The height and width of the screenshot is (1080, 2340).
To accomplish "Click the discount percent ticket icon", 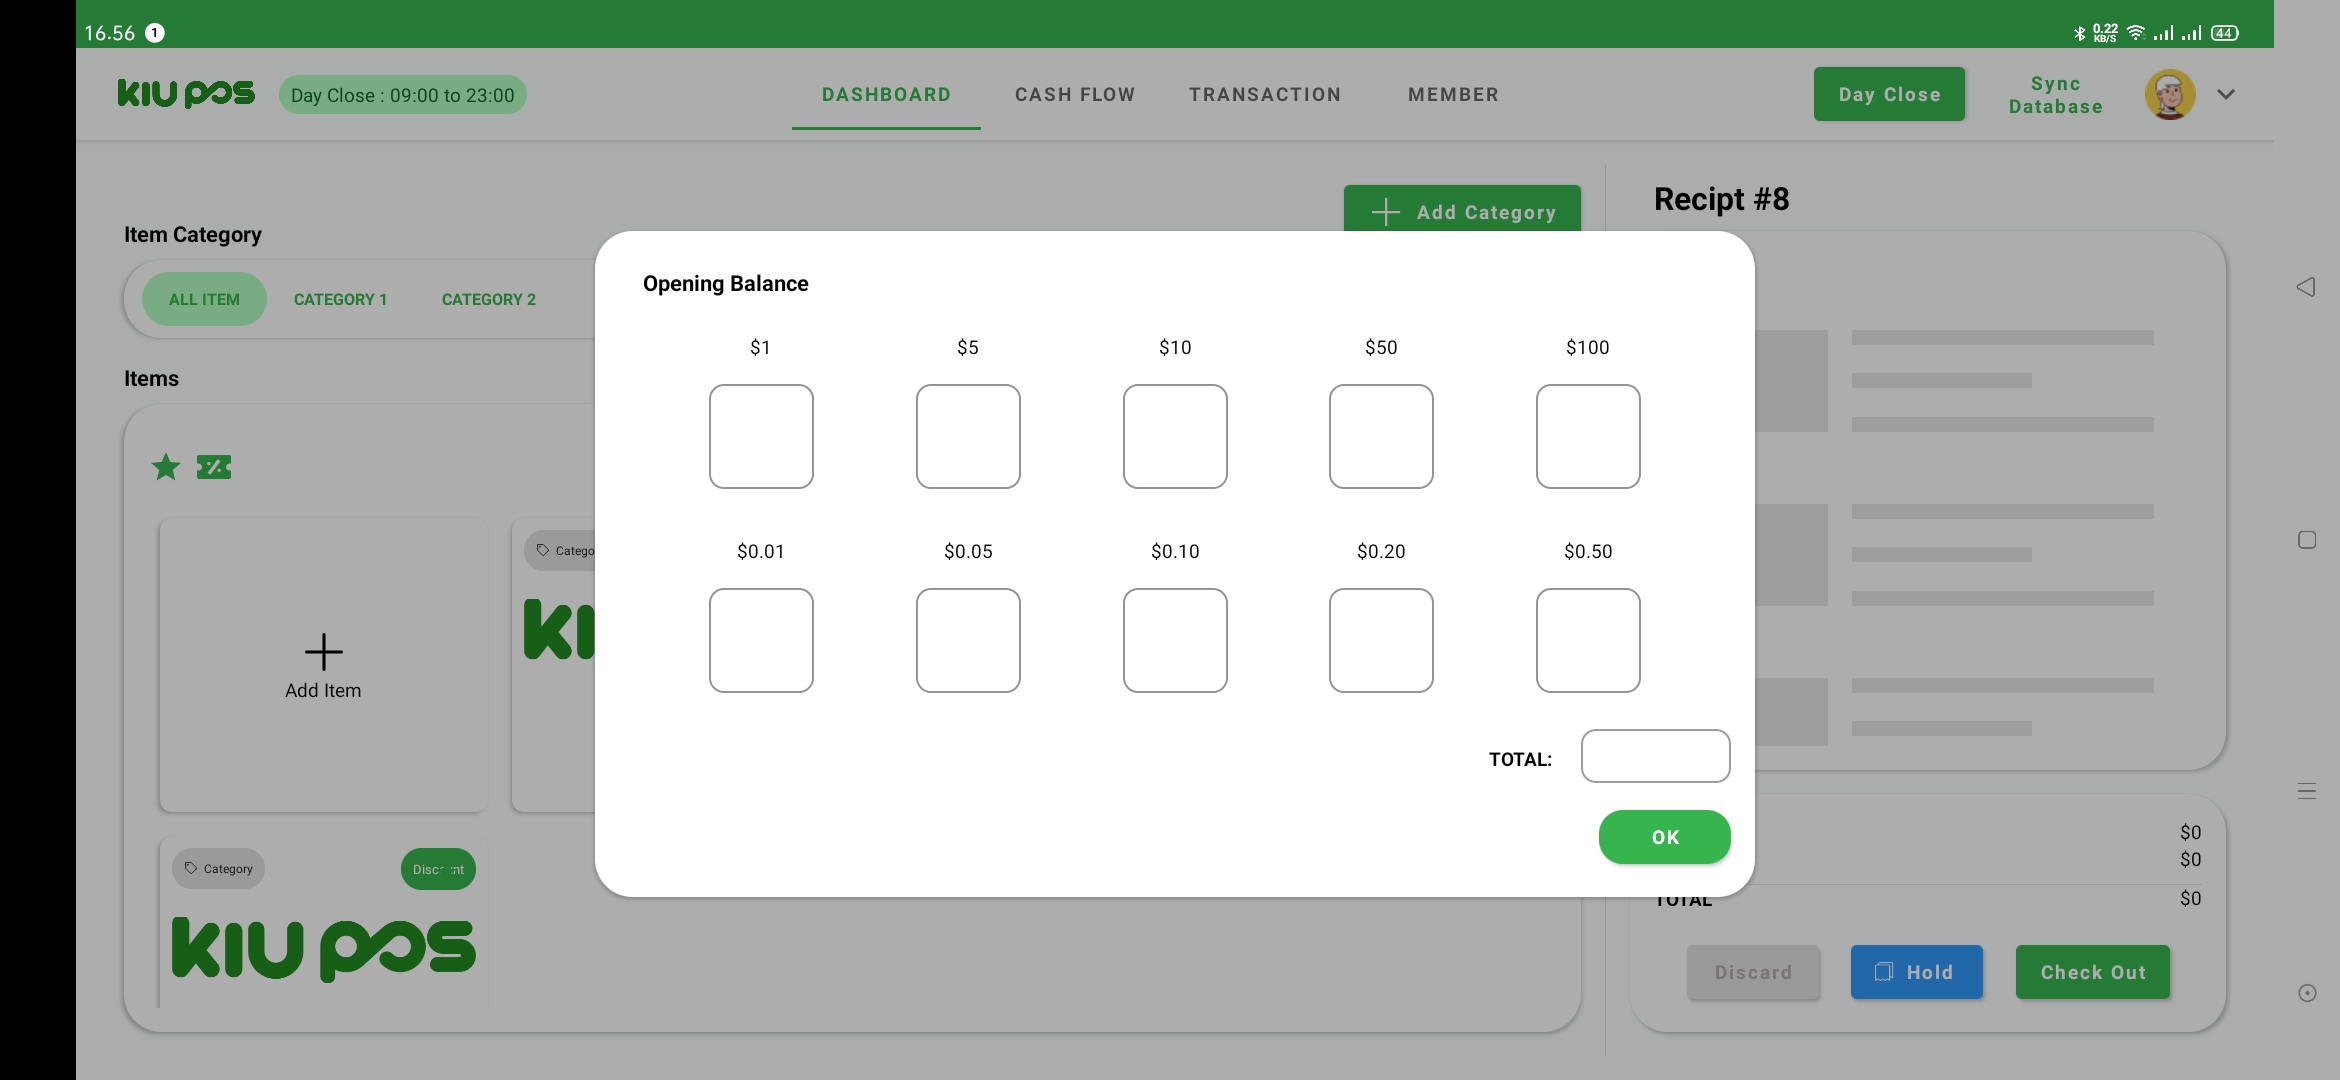I will [x=214, y=467].
